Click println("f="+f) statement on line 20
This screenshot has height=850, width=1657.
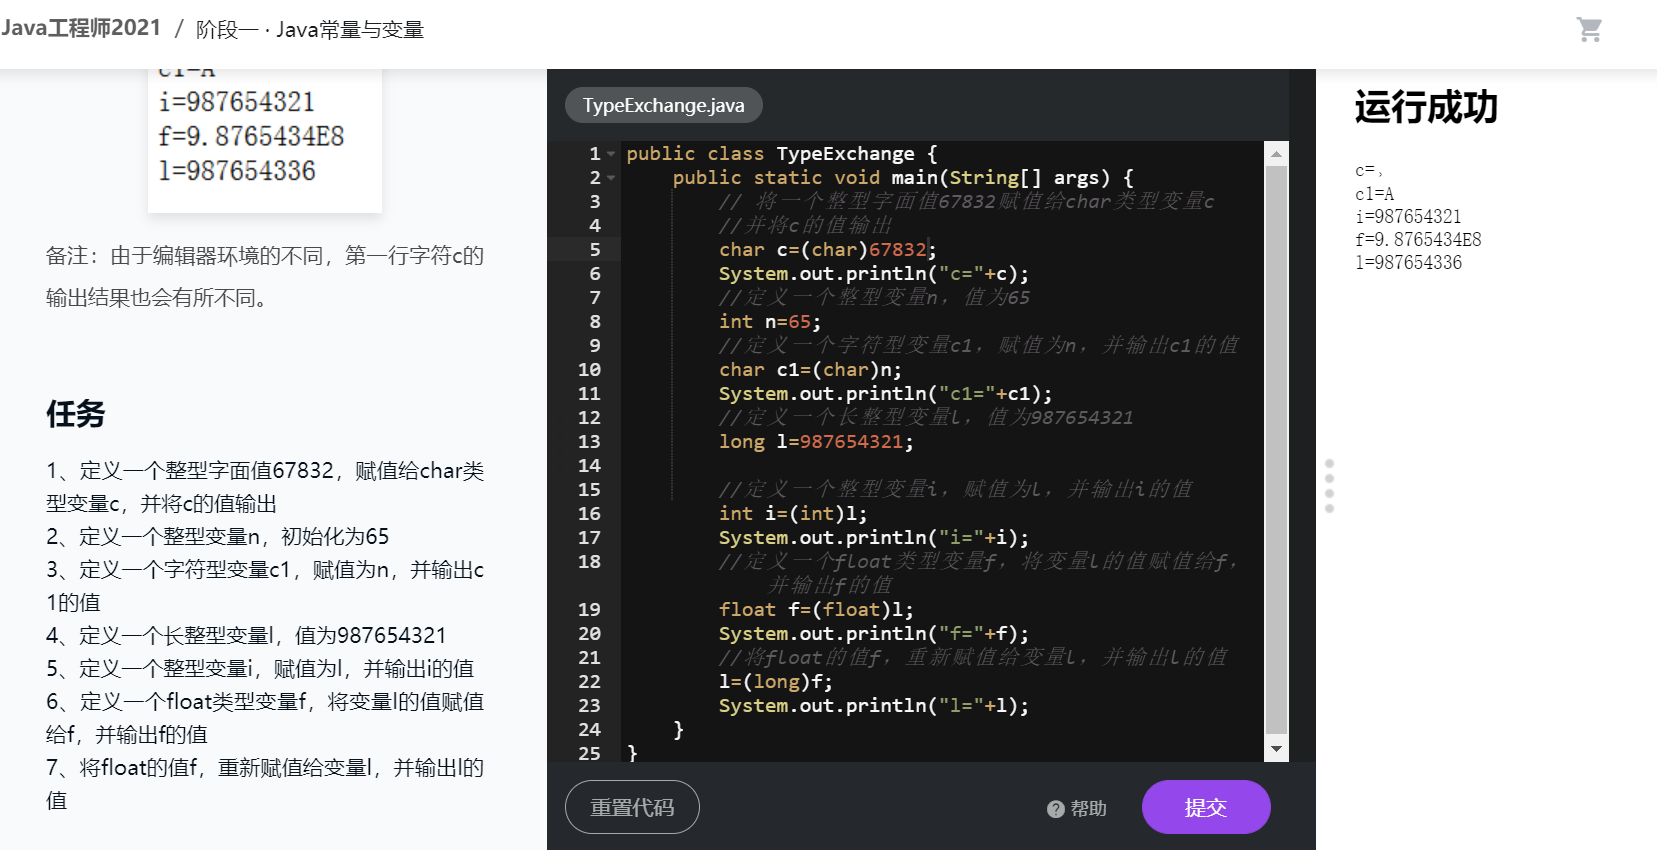tap(874, 634)
